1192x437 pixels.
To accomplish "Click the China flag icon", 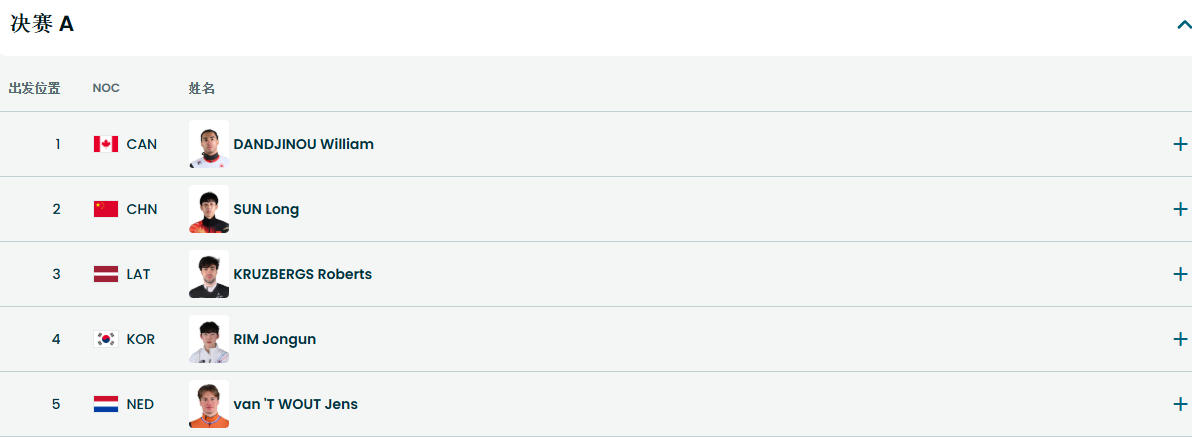I will (106, 209).
